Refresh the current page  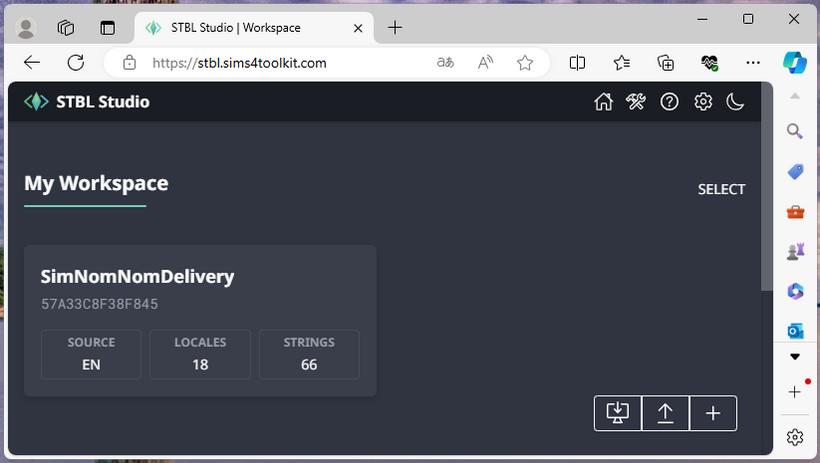click(76, 63)
